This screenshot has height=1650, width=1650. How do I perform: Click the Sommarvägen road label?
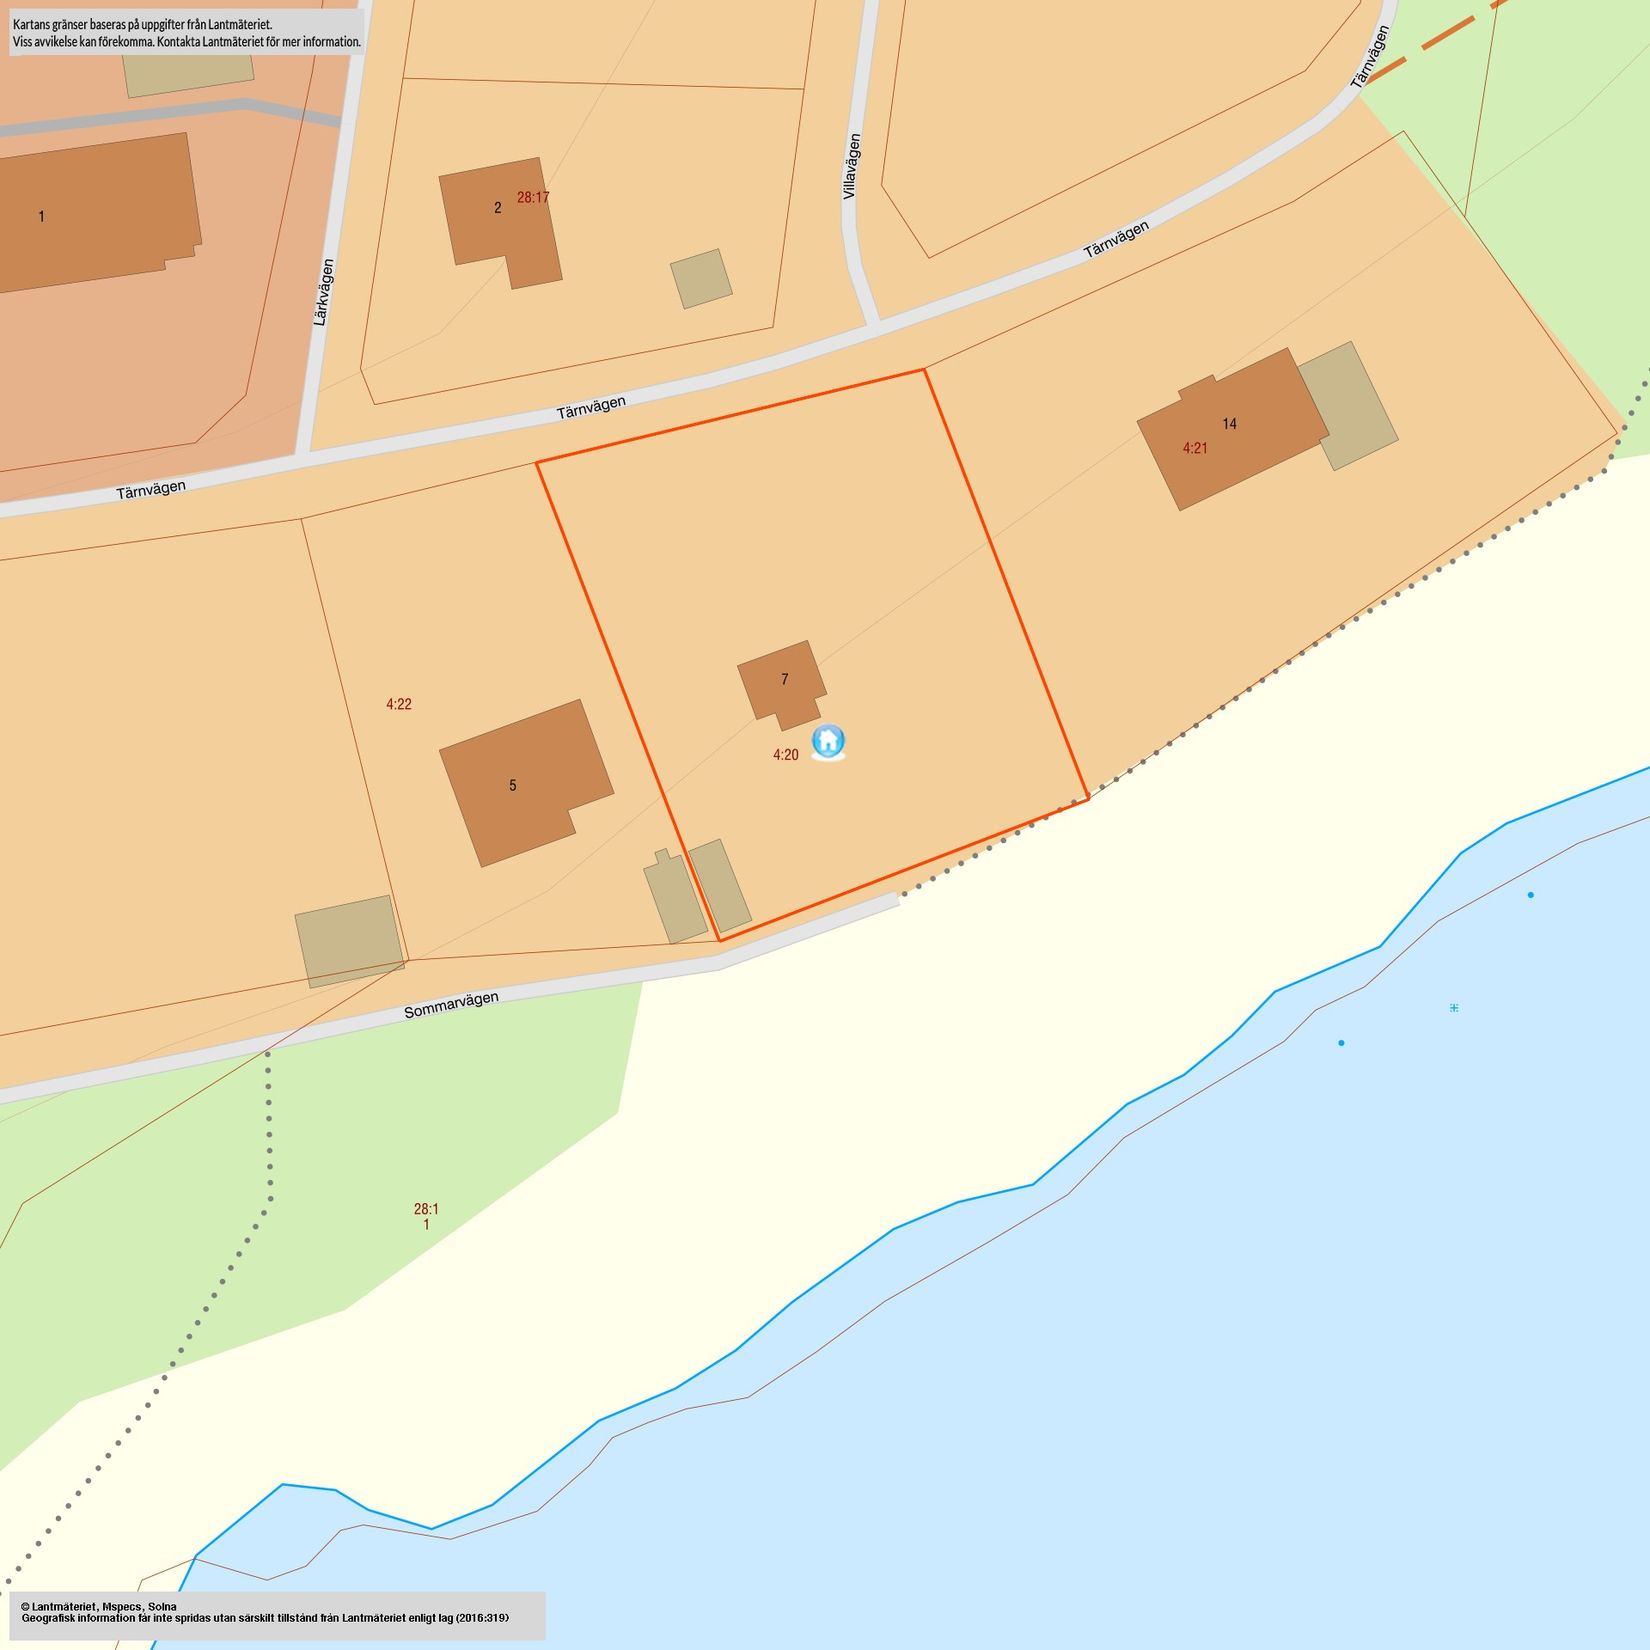(451, 1005)
